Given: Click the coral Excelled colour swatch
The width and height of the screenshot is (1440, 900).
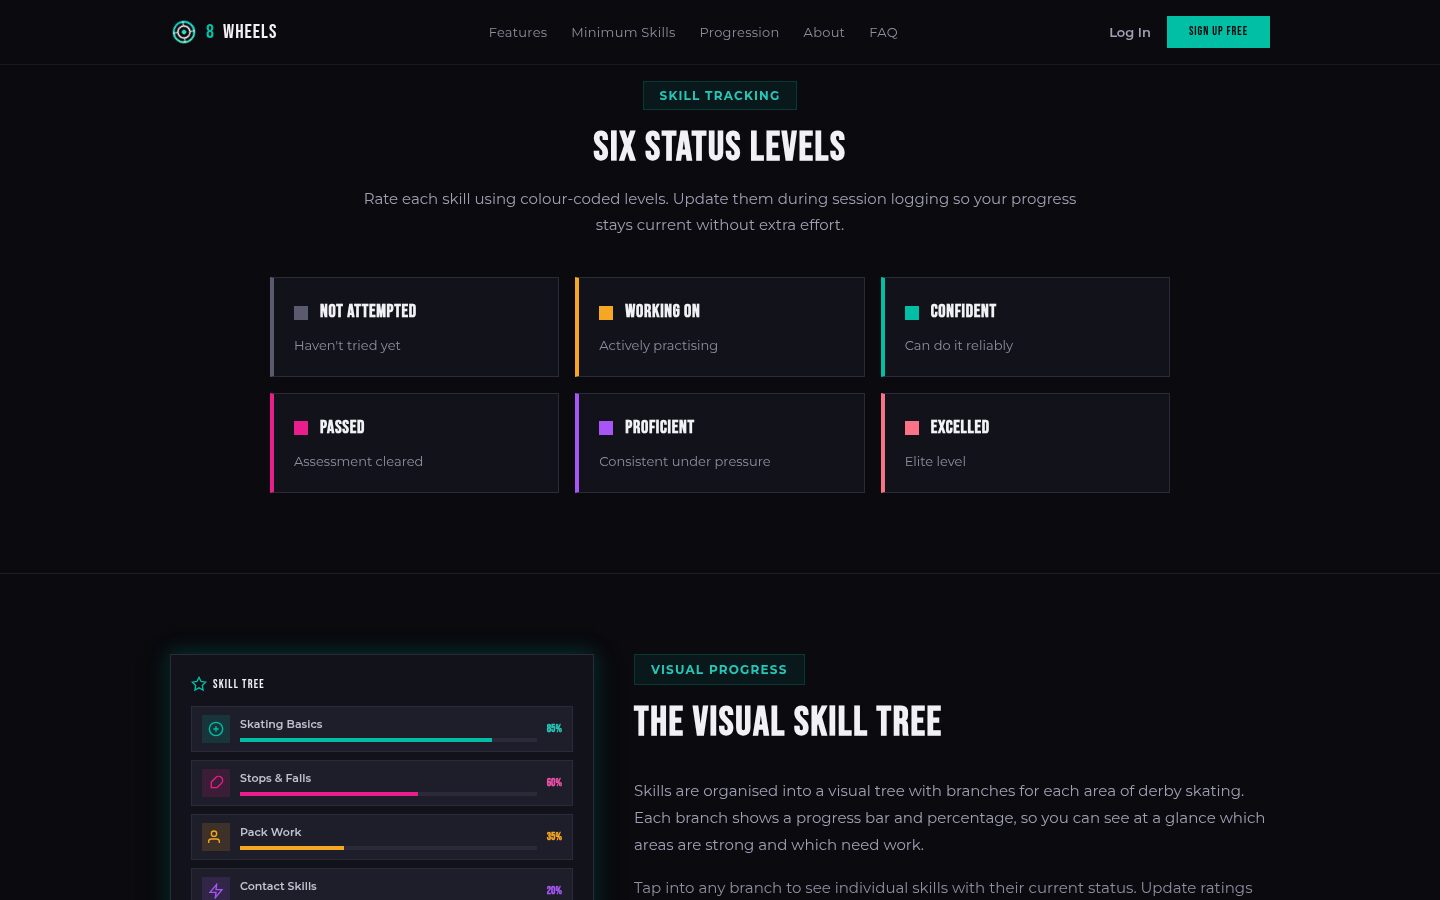Looking at the screenshot, I should (912, 428).
